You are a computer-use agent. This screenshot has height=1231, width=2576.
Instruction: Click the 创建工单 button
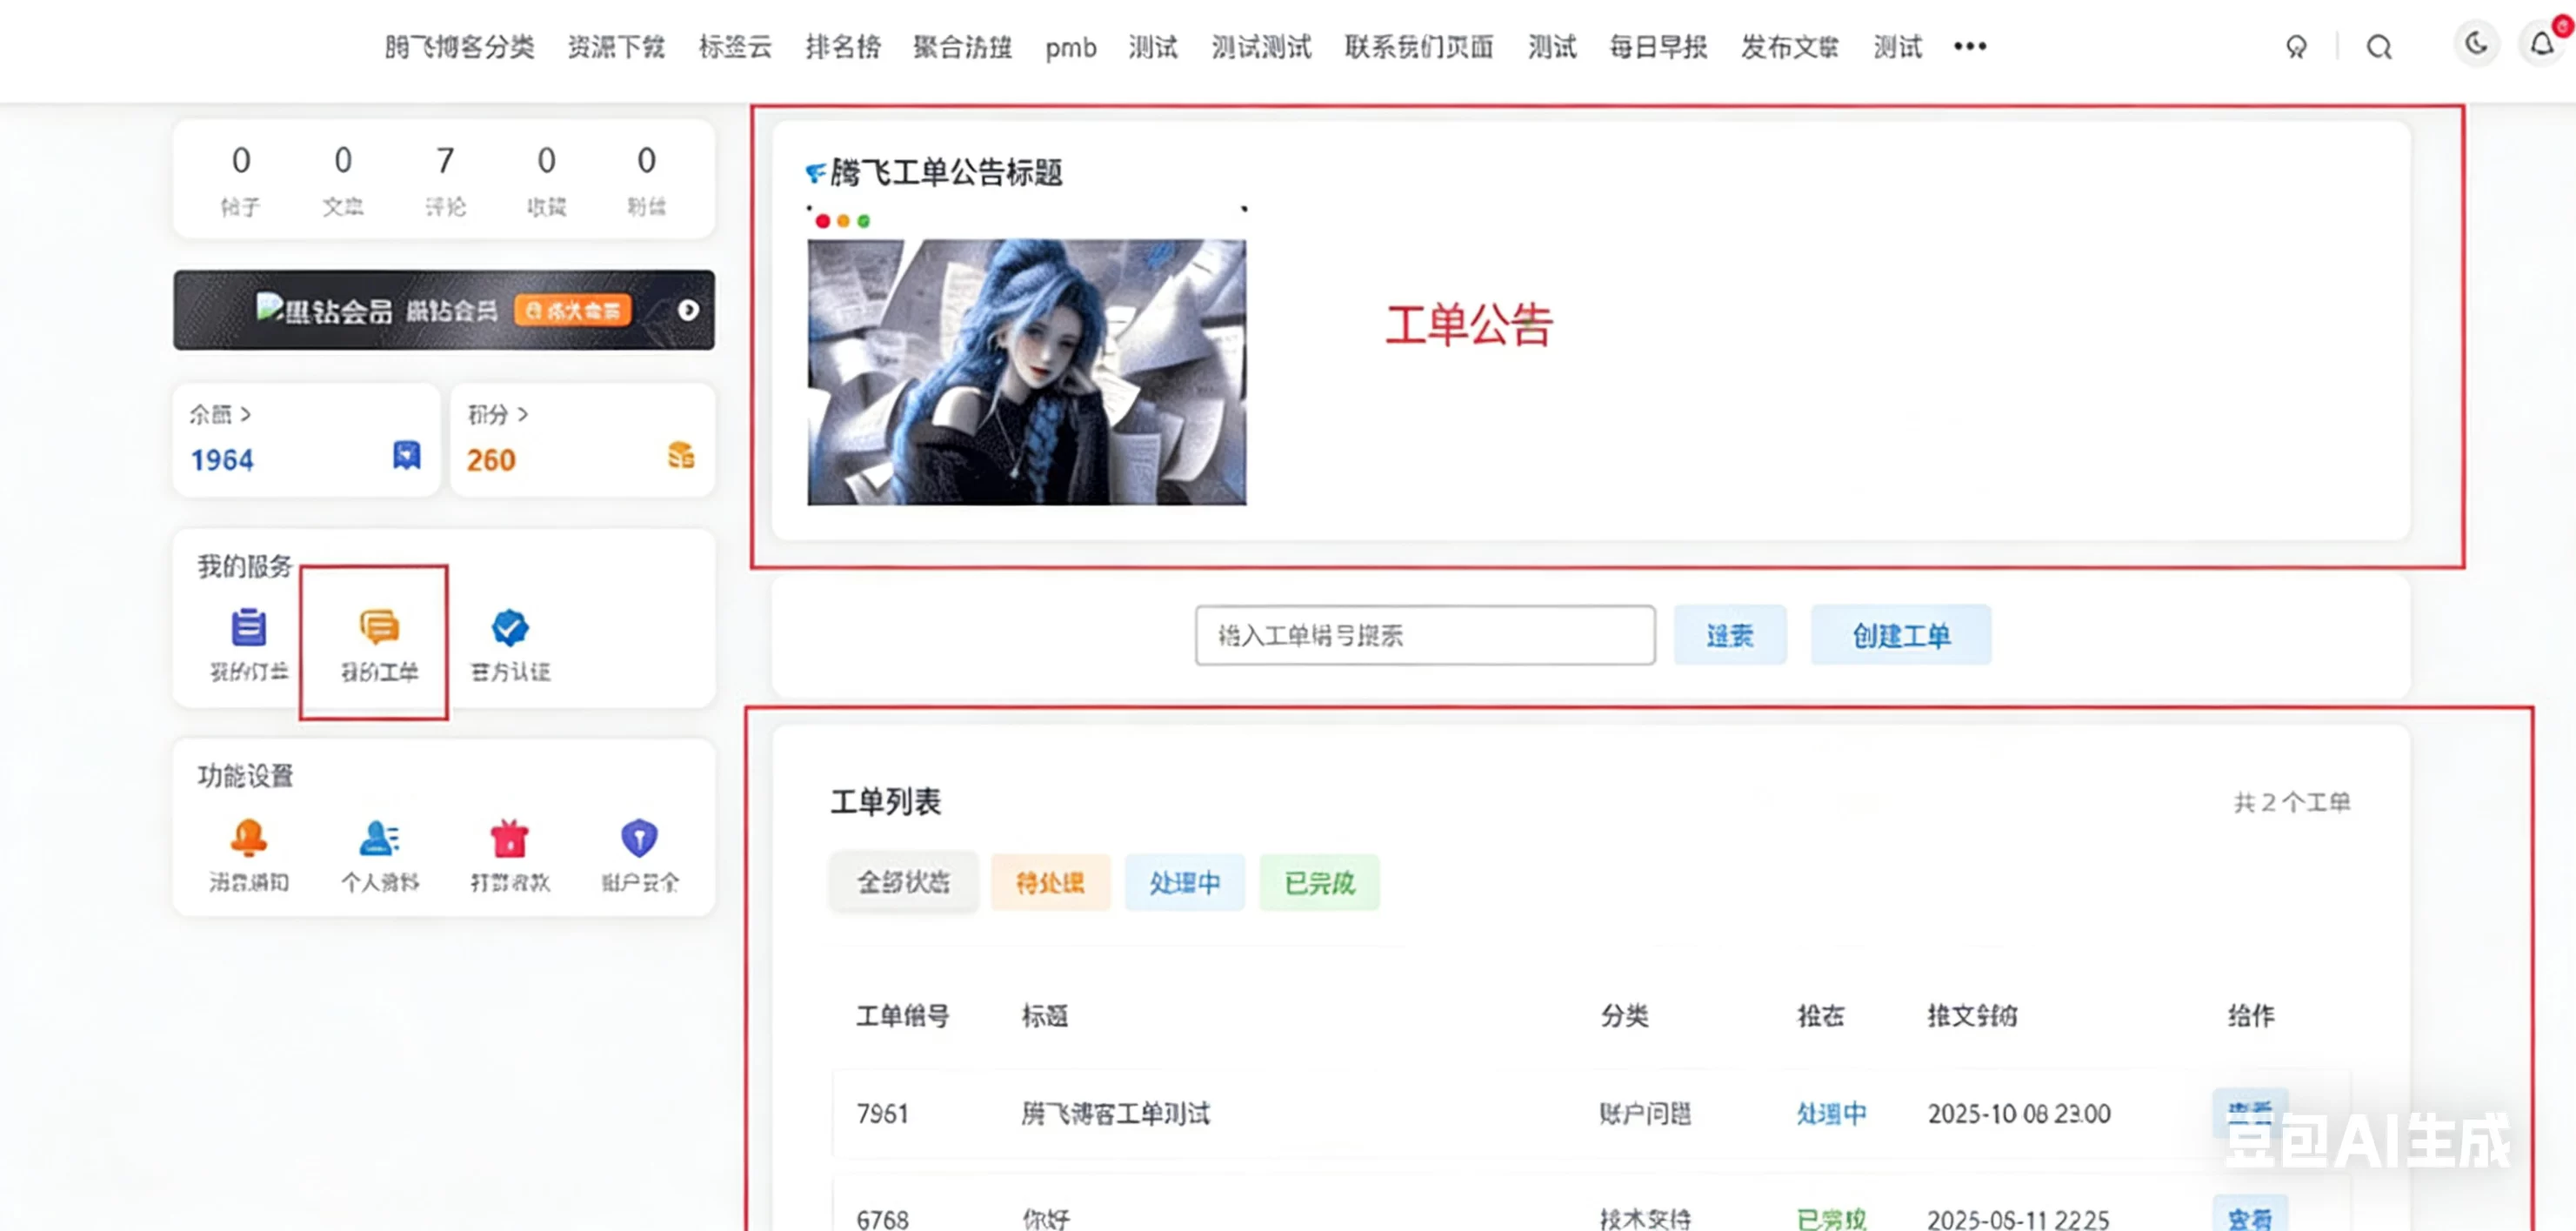1899,634
